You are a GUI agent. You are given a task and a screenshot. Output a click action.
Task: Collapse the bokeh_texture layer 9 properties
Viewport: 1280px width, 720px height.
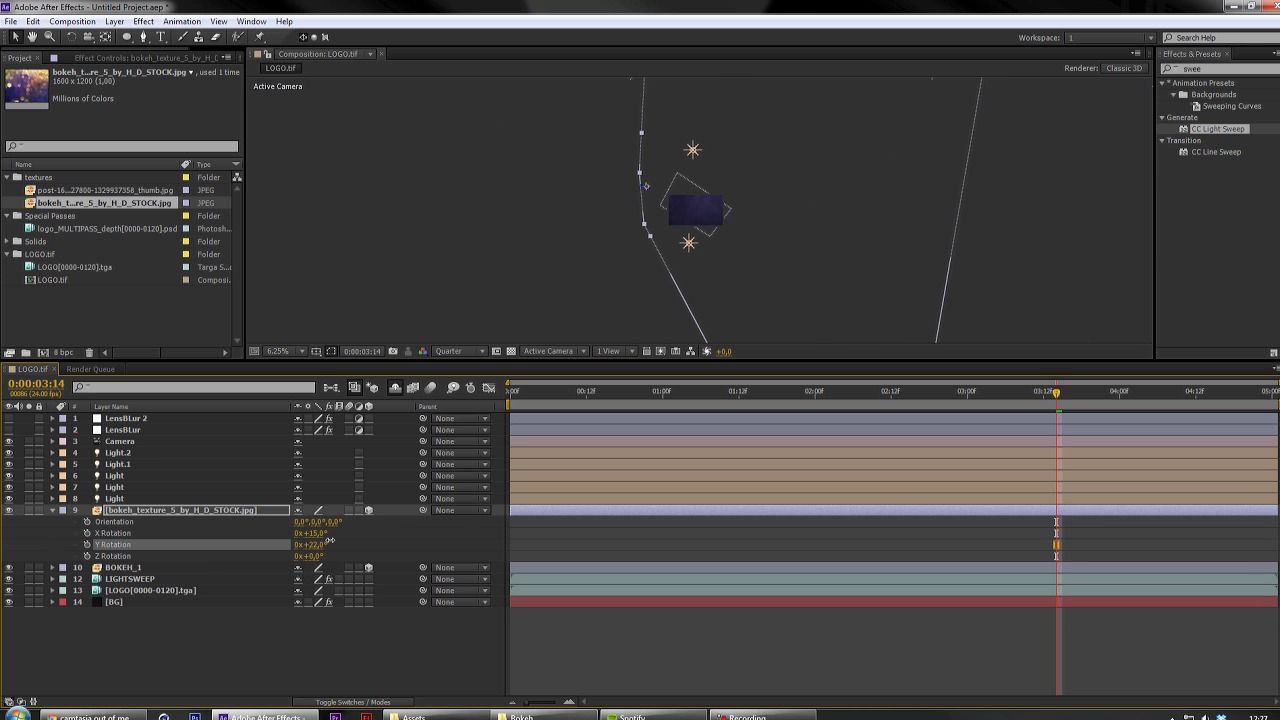coord(52,510)
